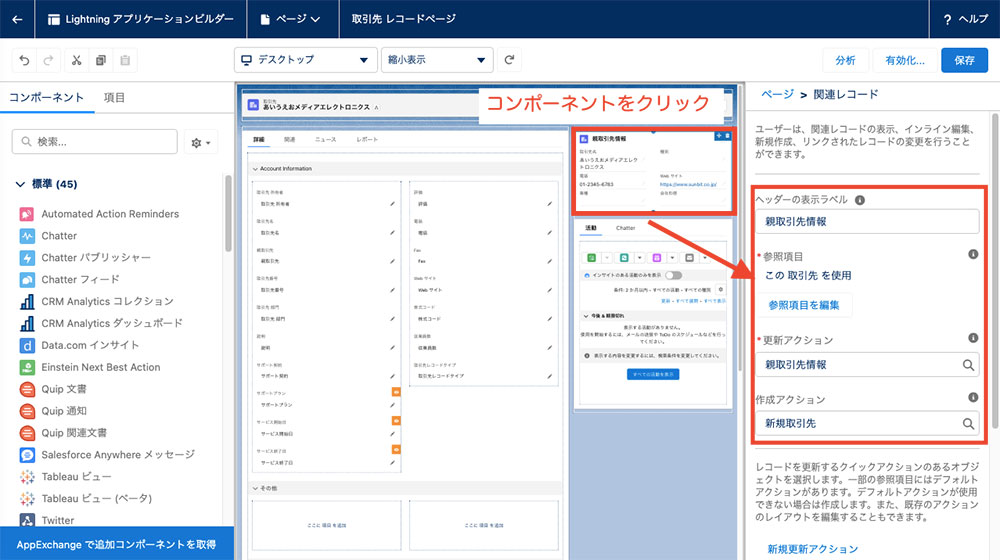Click Twitter in component list
The height and width of the screenshot is (560, 1000).
[x=58, y=520]
